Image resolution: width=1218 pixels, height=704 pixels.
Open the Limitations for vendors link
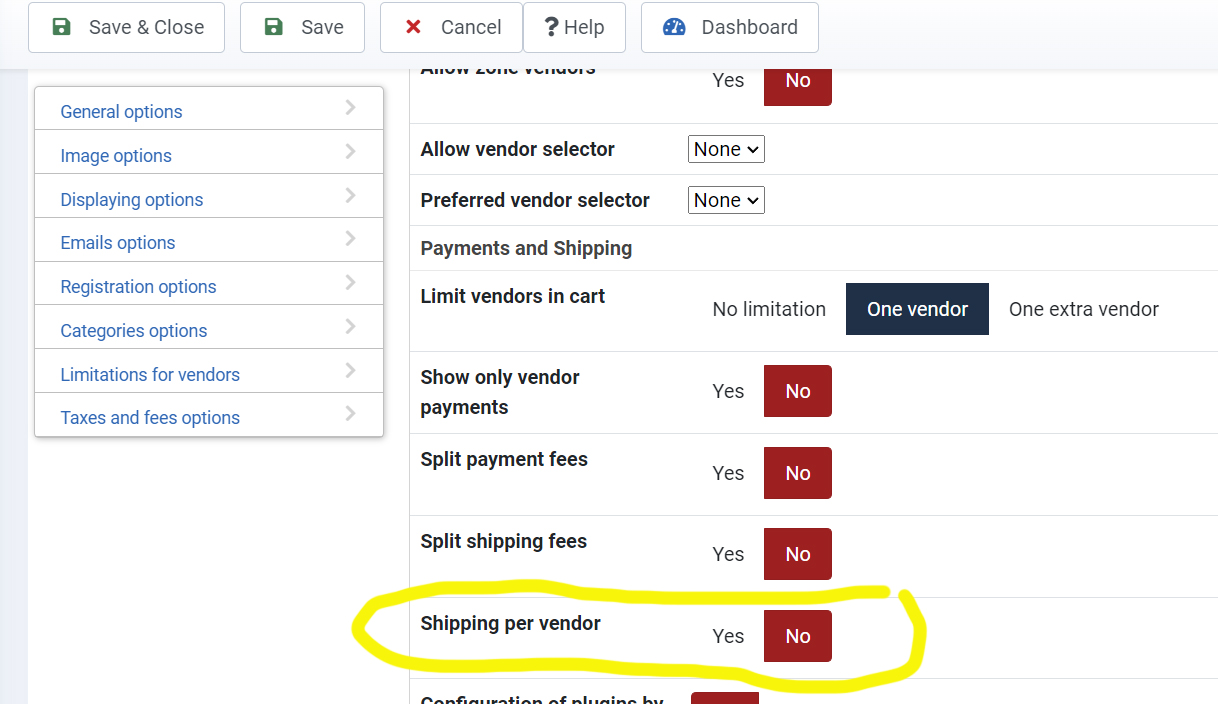click(x=150, y=375)
